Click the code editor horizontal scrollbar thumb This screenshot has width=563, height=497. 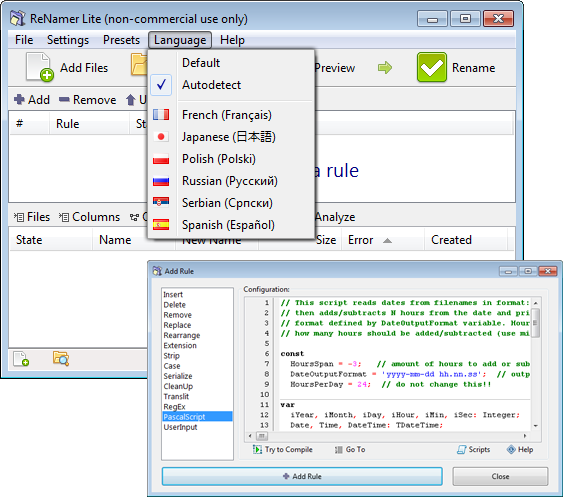coord(262,436)
